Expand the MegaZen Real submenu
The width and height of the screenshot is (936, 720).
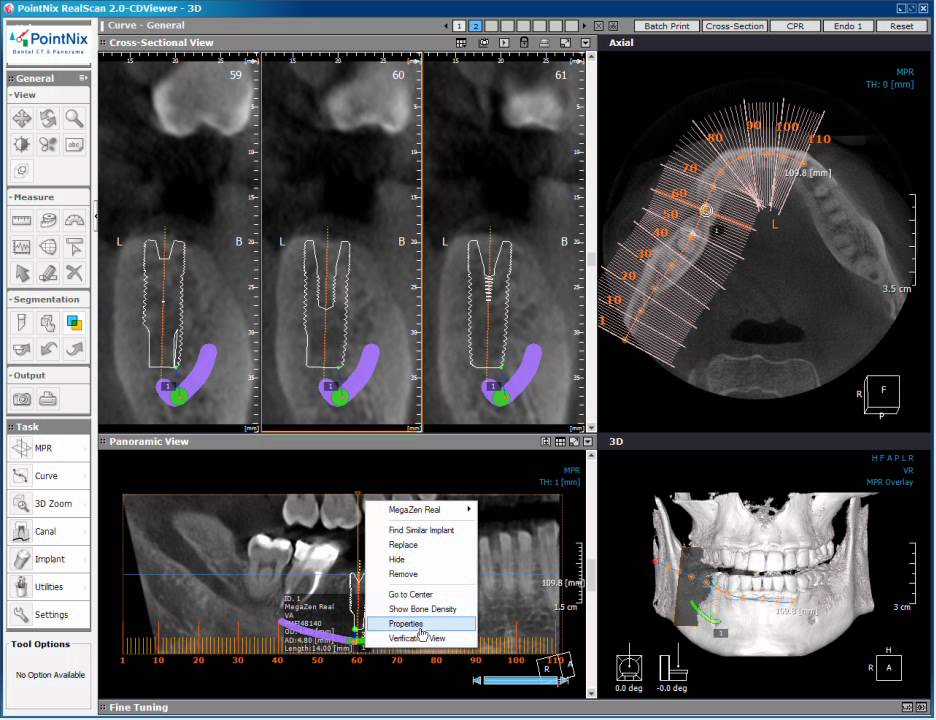[421, 510]
